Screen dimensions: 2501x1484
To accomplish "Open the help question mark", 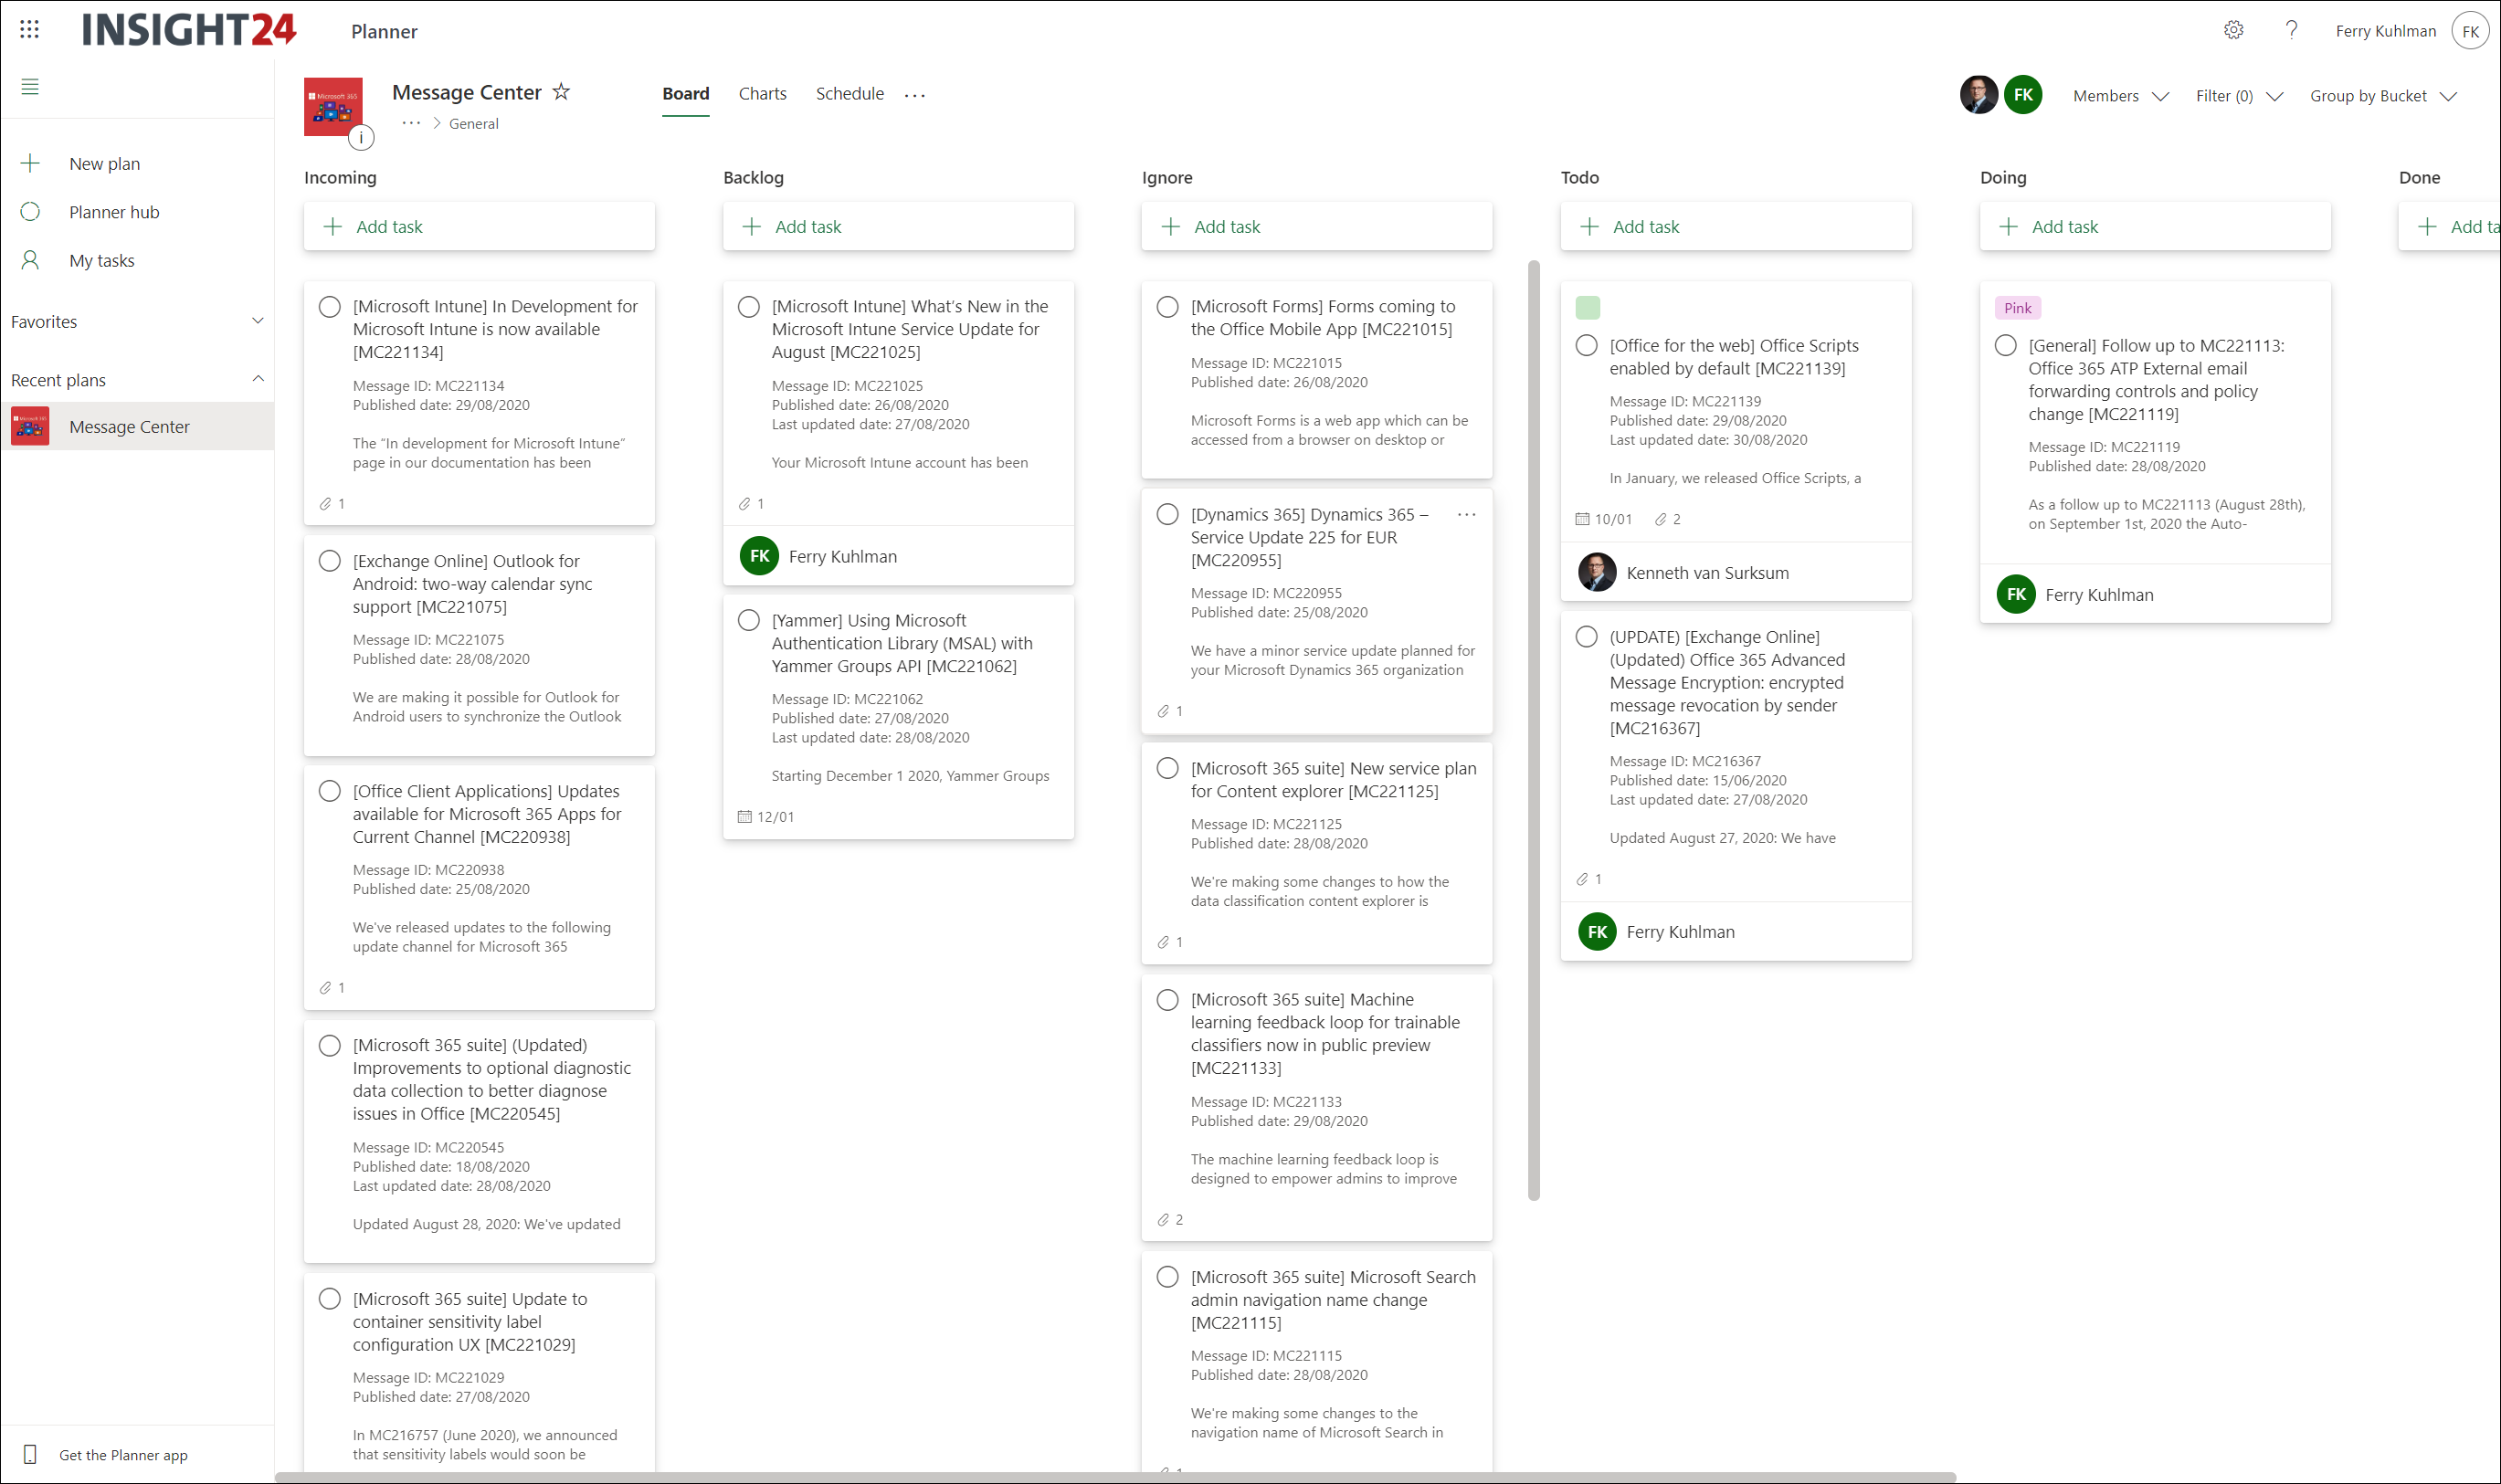I will 2291,30.
